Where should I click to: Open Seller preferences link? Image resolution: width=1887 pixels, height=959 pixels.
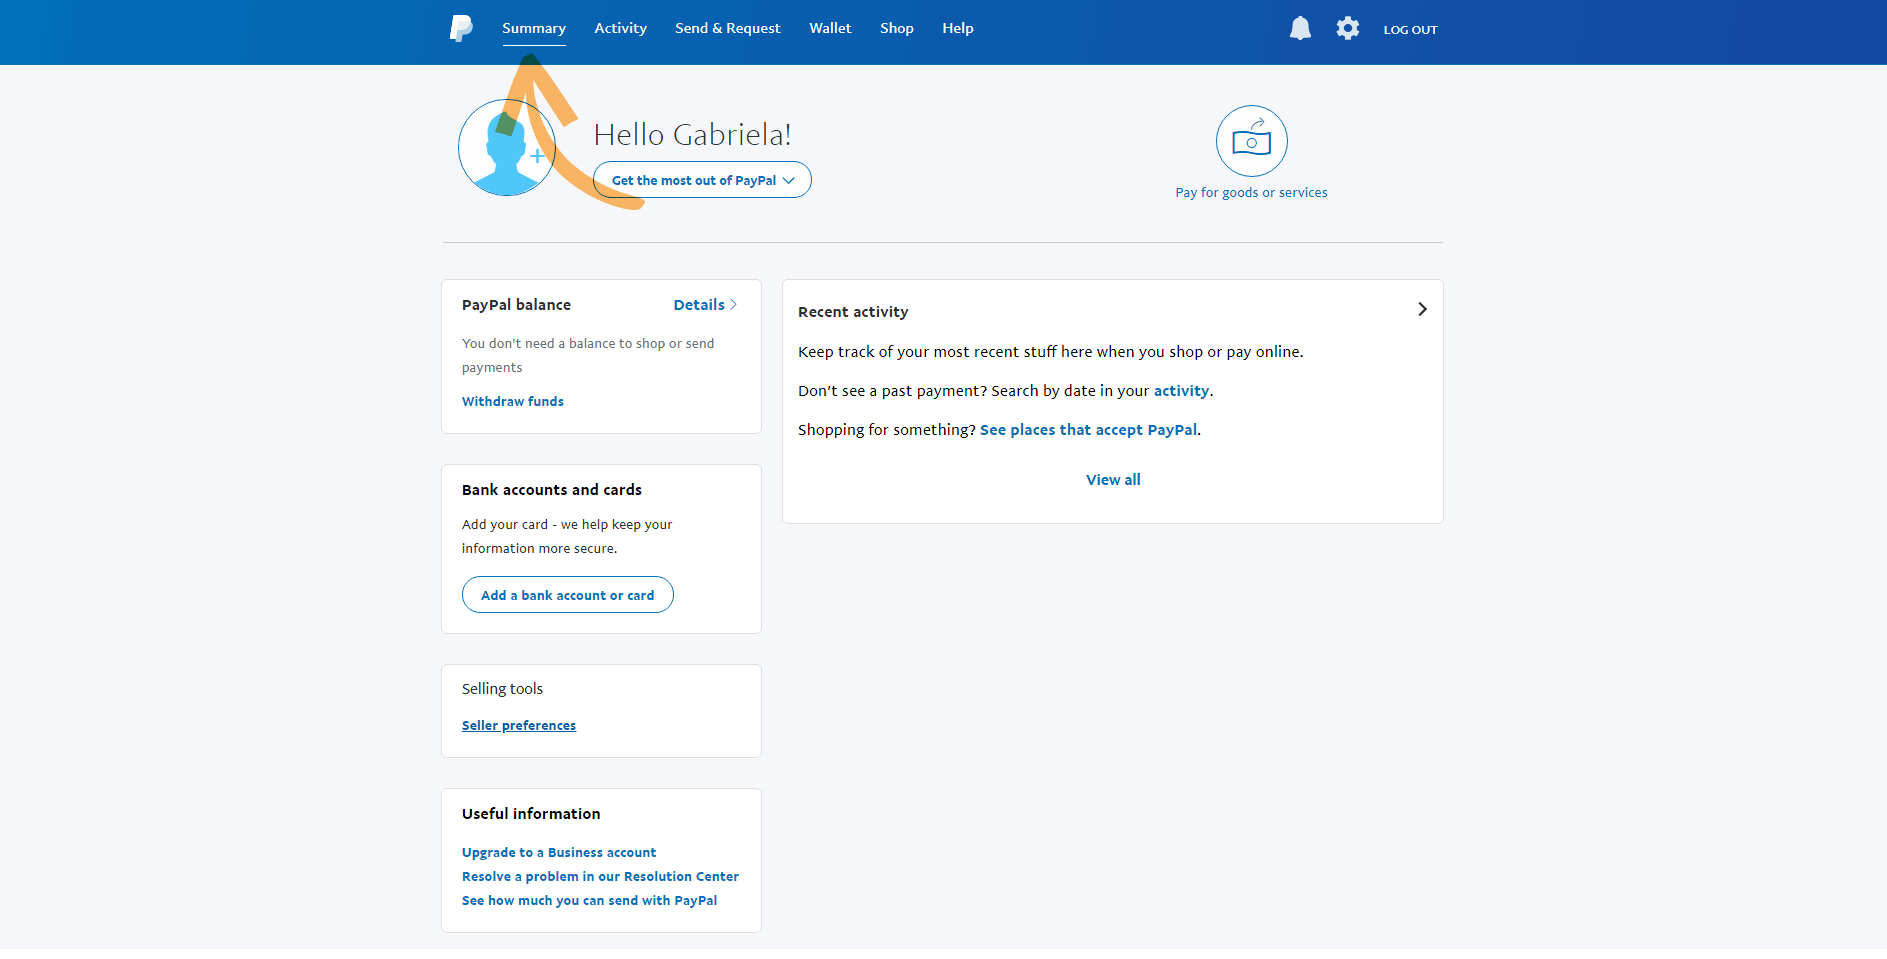[x=519, y=725]
